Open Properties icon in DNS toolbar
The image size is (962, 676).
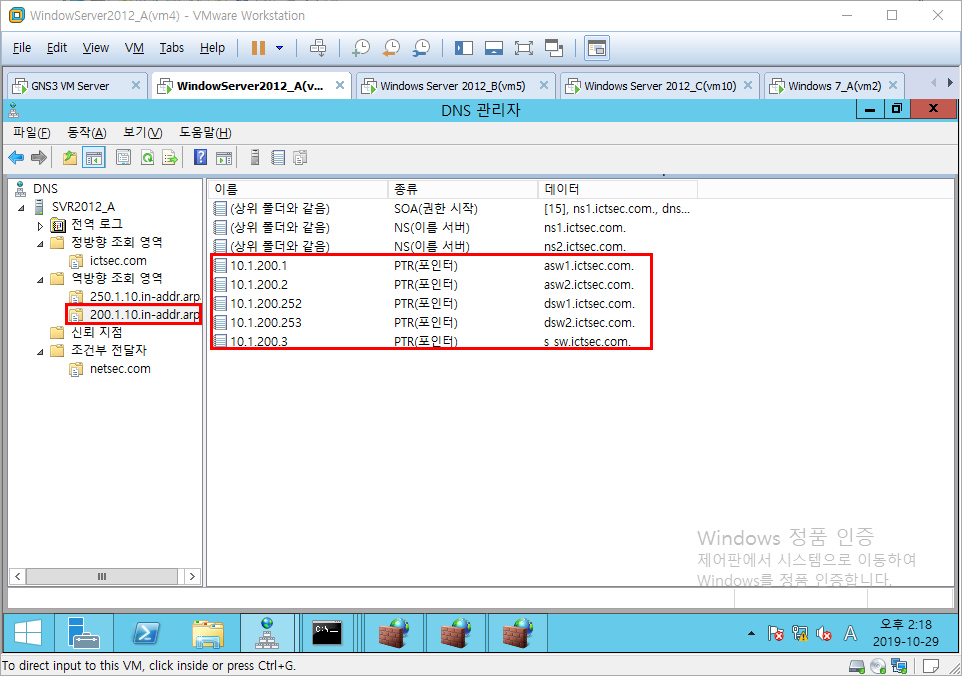pos(123,158)
